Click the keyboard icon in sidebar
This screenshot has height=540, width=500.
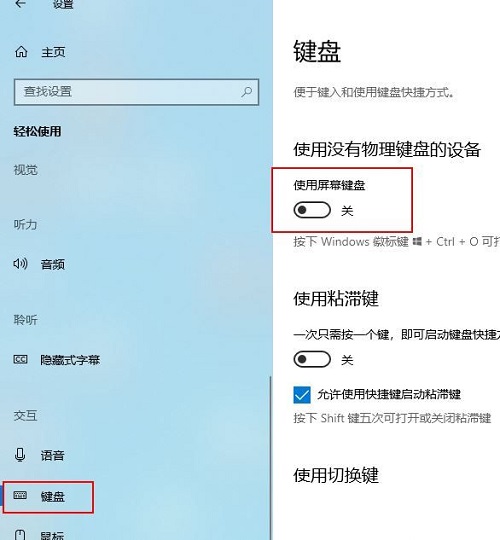pyautogui.click(x=20, y=496)
